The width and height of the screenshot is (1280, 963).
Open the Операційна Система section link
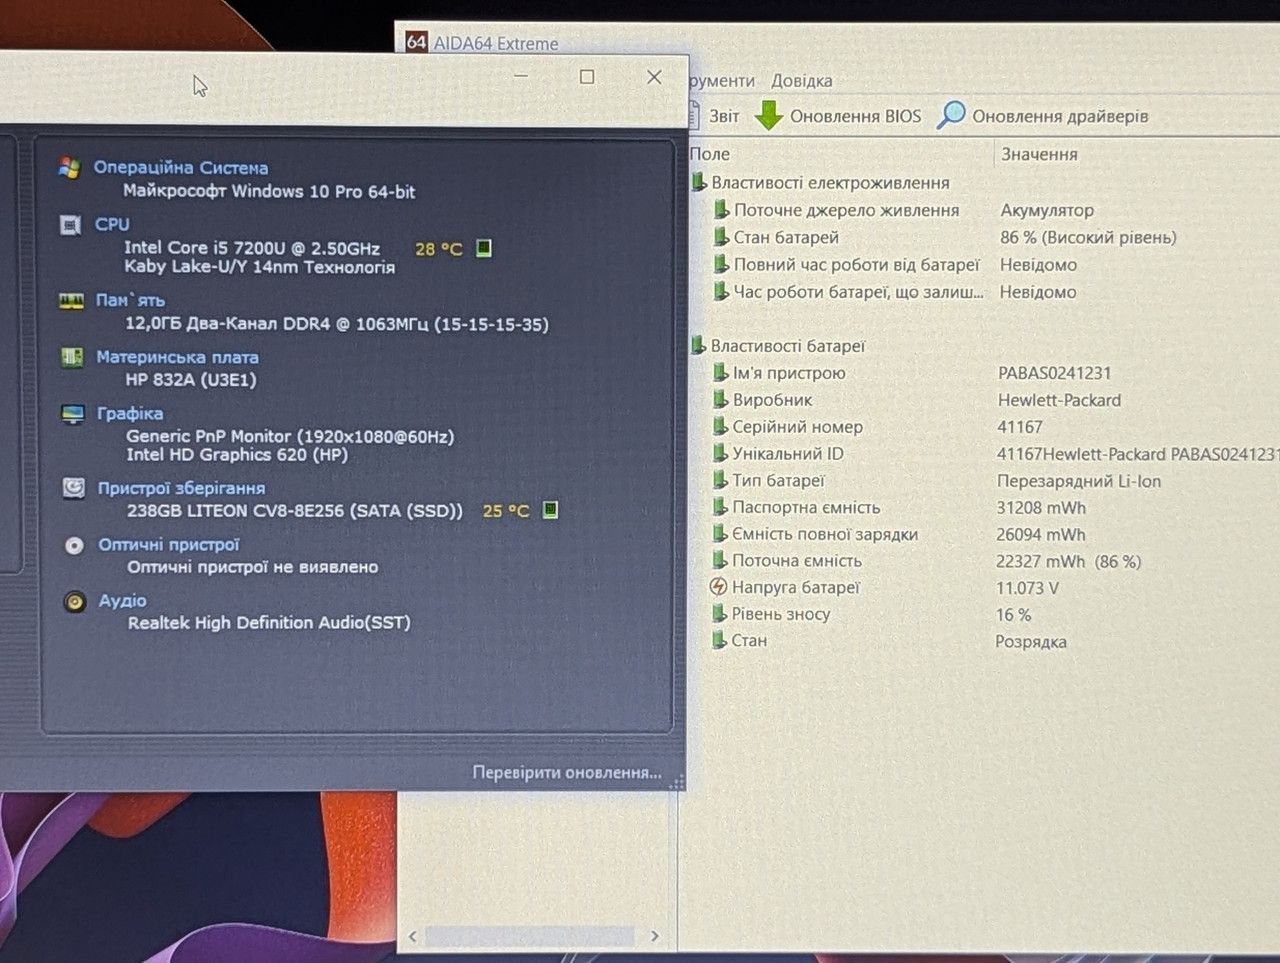[x=181, y=168]
